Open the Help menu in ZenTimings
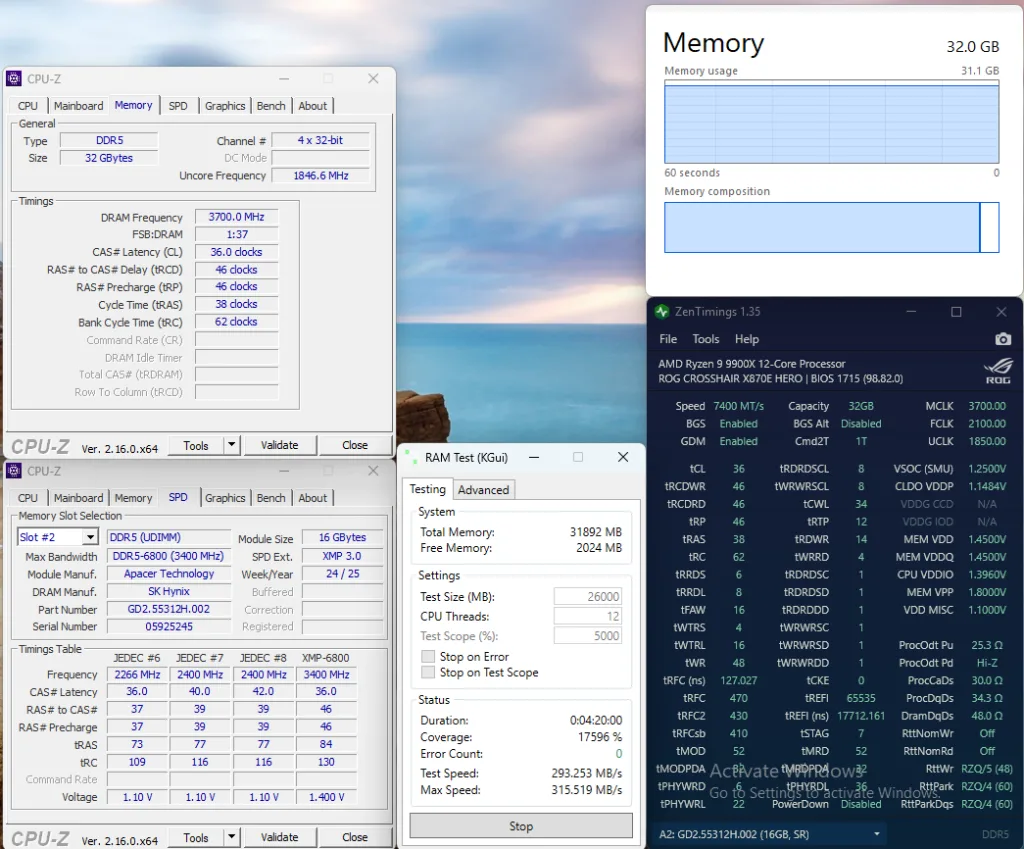The image size is (1024, 849). coord(747,339)
